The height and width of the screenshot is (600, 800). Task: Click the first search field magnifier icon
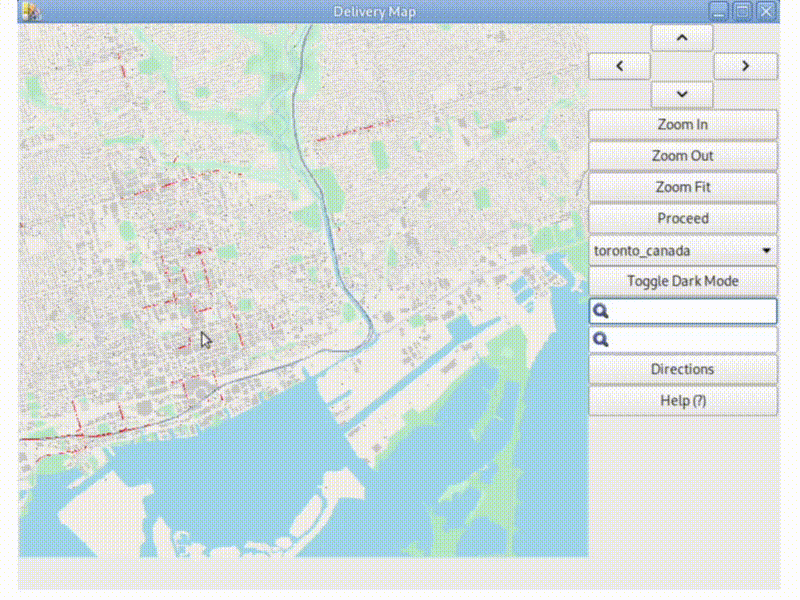[x=601, y=311]
